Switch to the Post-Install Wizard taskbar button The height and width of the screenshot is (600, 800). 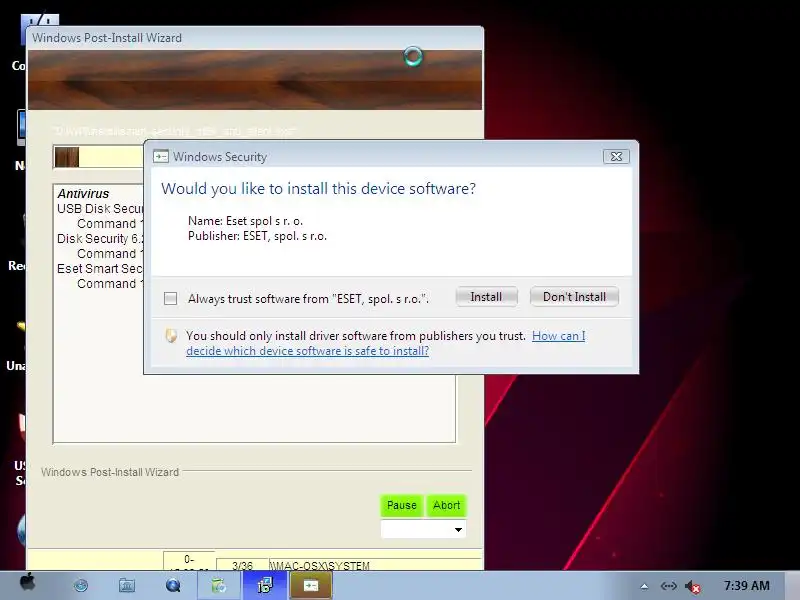point(265,585)
